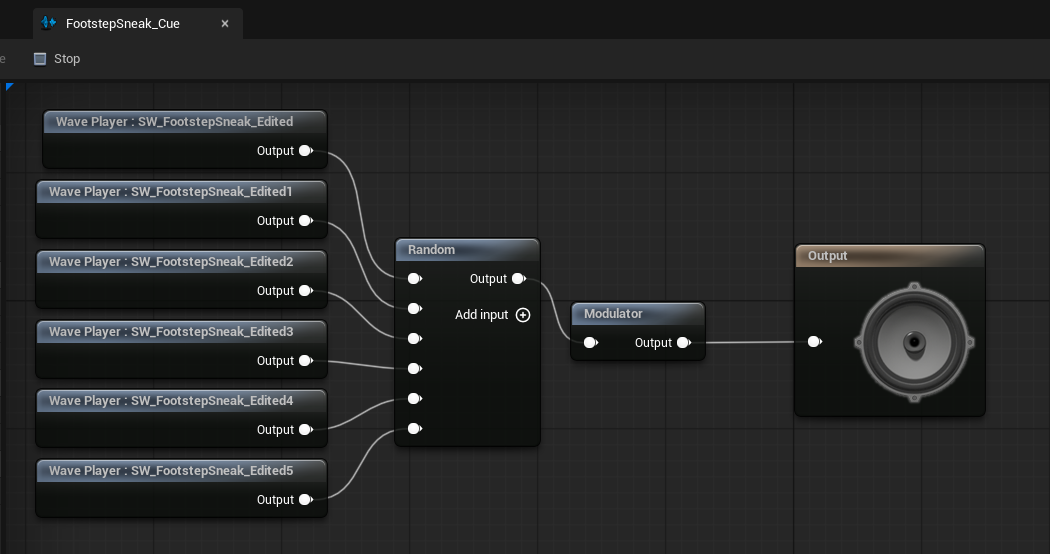
Task: Click the sound cue icon on the FootstepSneak_Cue tab
Action: (x=48, y=23)
